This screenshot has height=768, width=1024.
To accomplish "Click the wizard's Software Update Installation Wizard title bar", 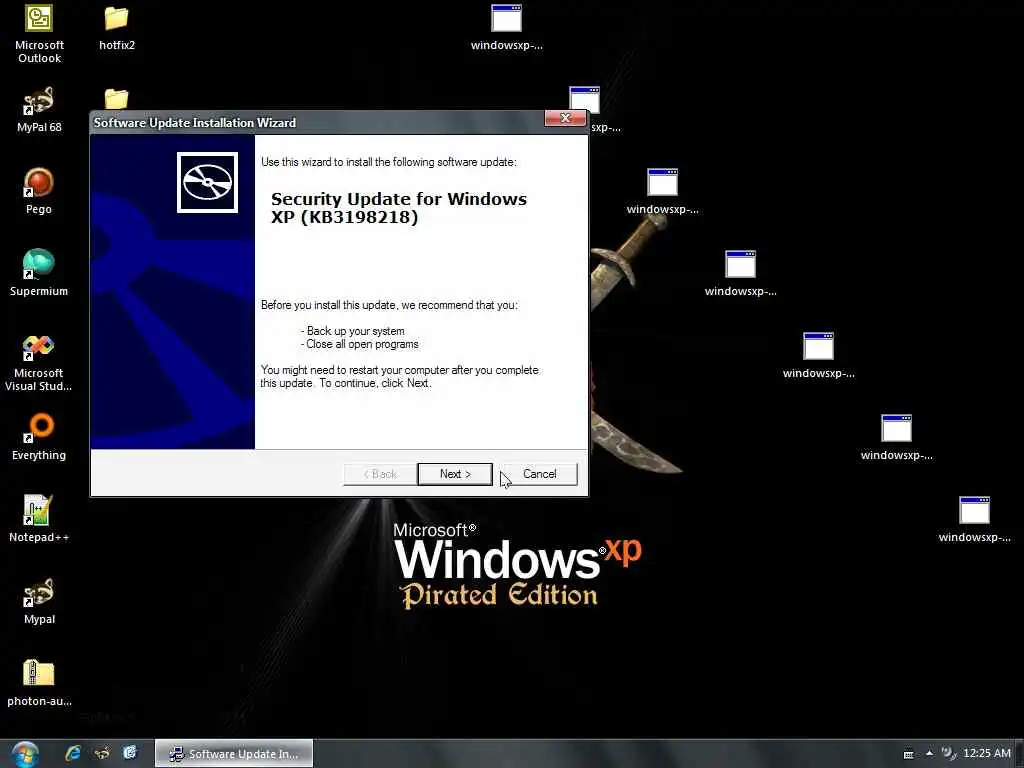I will (x=317, y=123).
